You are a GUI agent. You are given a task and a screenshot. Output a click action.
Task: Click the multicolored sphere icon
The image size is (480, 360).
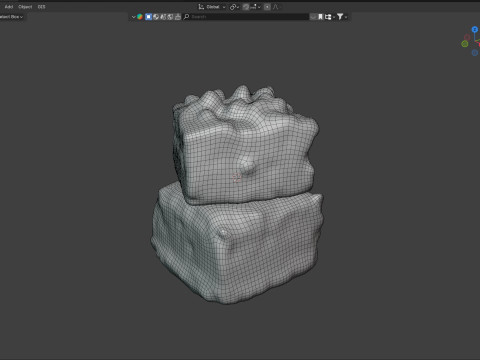[140, 17]
